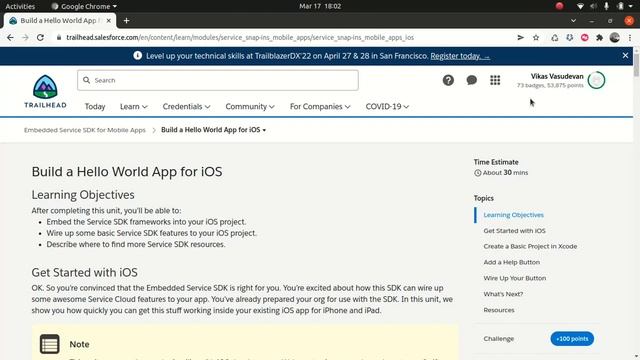
Task: Click the page vertical scrollbar thumb
Action: [636, 64]
